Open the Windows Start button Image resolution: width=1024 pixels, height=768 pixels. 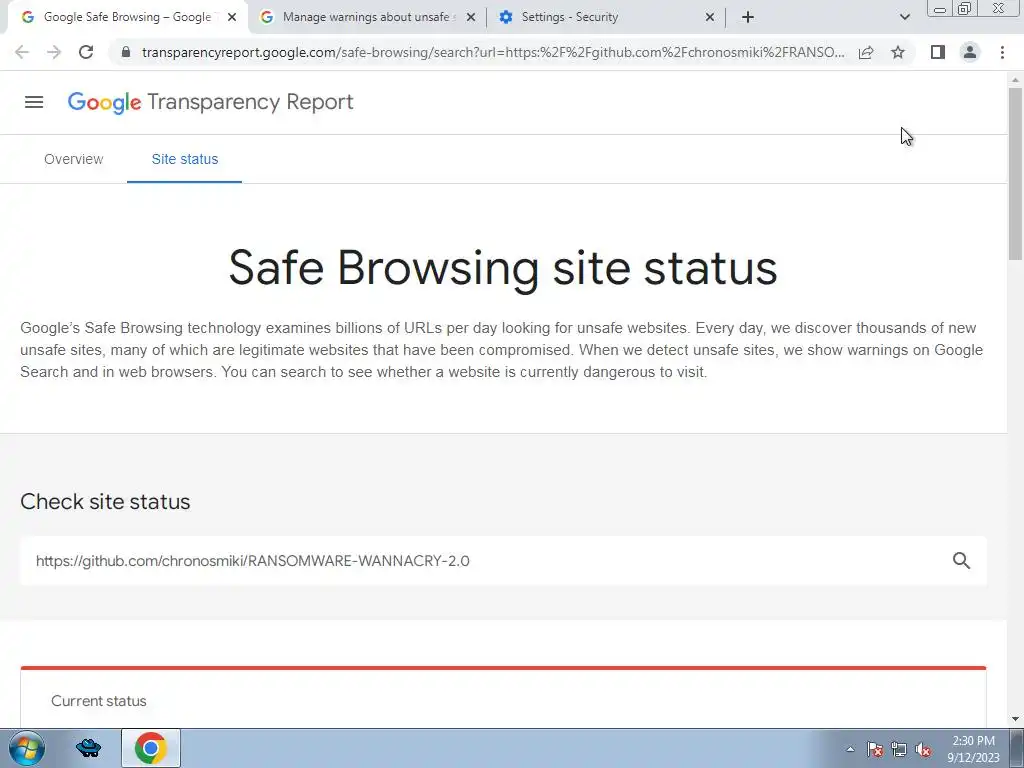tap(27, 748)
